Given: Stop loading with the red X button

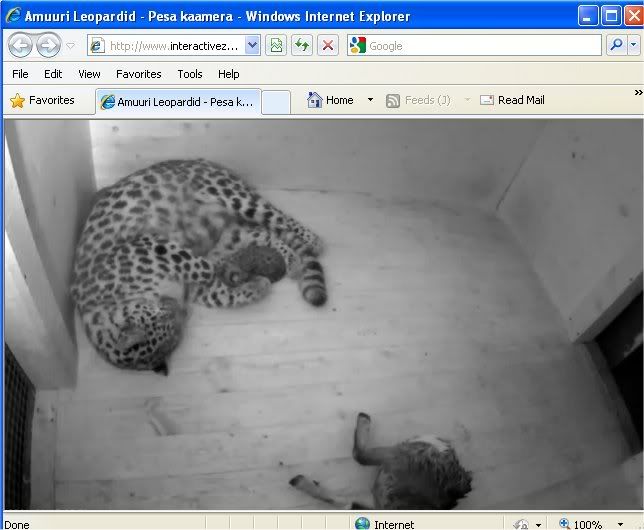Looking at the screenshot, I should pos(328,45).
